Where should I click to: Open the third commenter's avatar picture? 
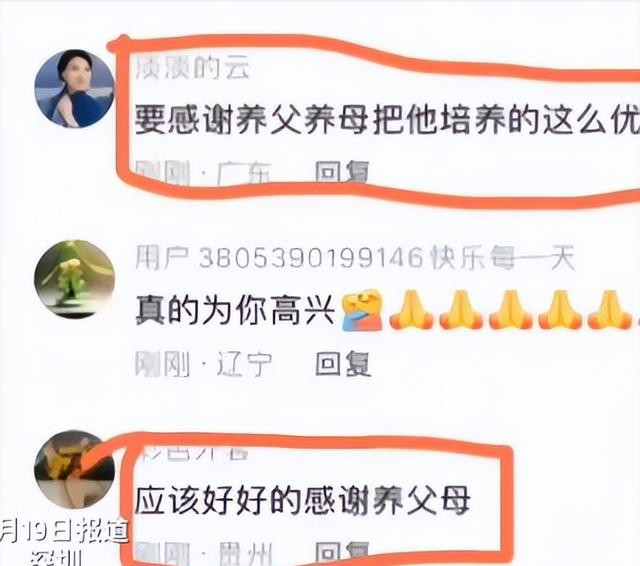[x=75, y=469]
